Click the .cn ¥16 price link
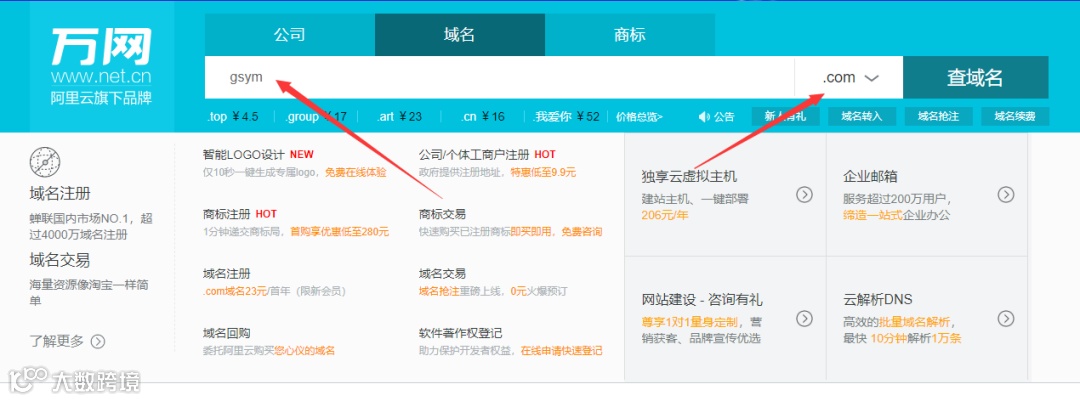The height and width of the screenshot is (401, 1080). pyautogui.click(x=482, y=116)
